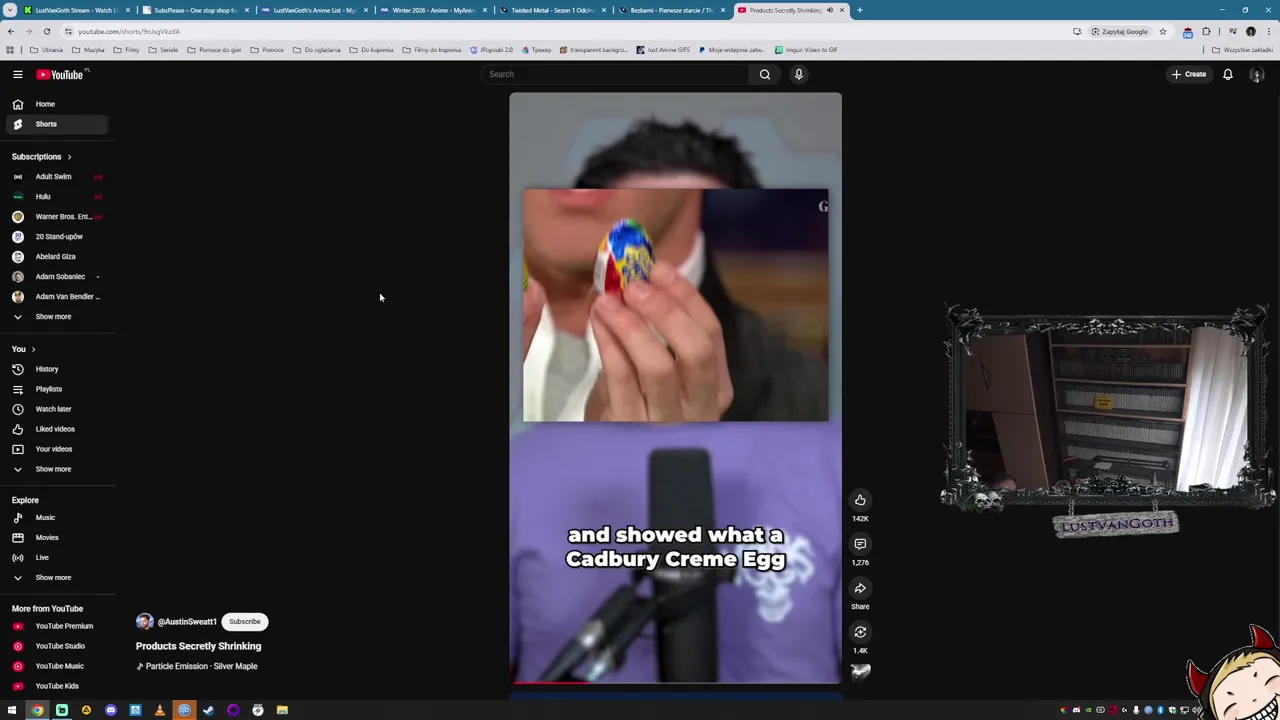The height and width of the screenshot is (720, 1280).
Task: Open the Adult Swim subscription
Action: click(56, 177)
